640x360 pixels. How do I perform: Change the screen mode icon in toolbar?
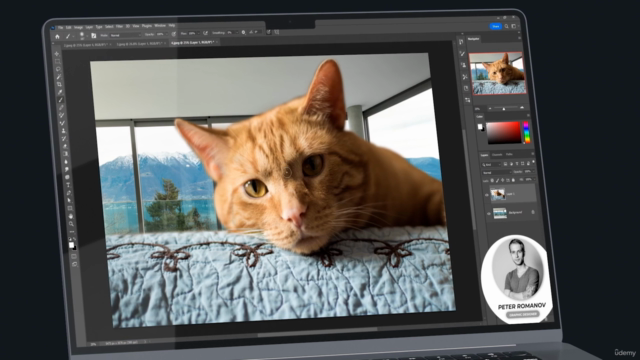pyautogui.click(x=74, y=264)
